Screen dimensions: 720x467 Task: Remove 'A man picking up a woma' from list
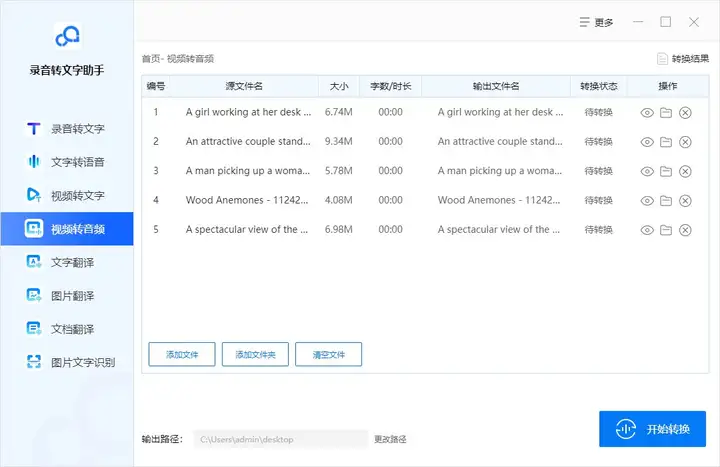click(x=685, y=171)
